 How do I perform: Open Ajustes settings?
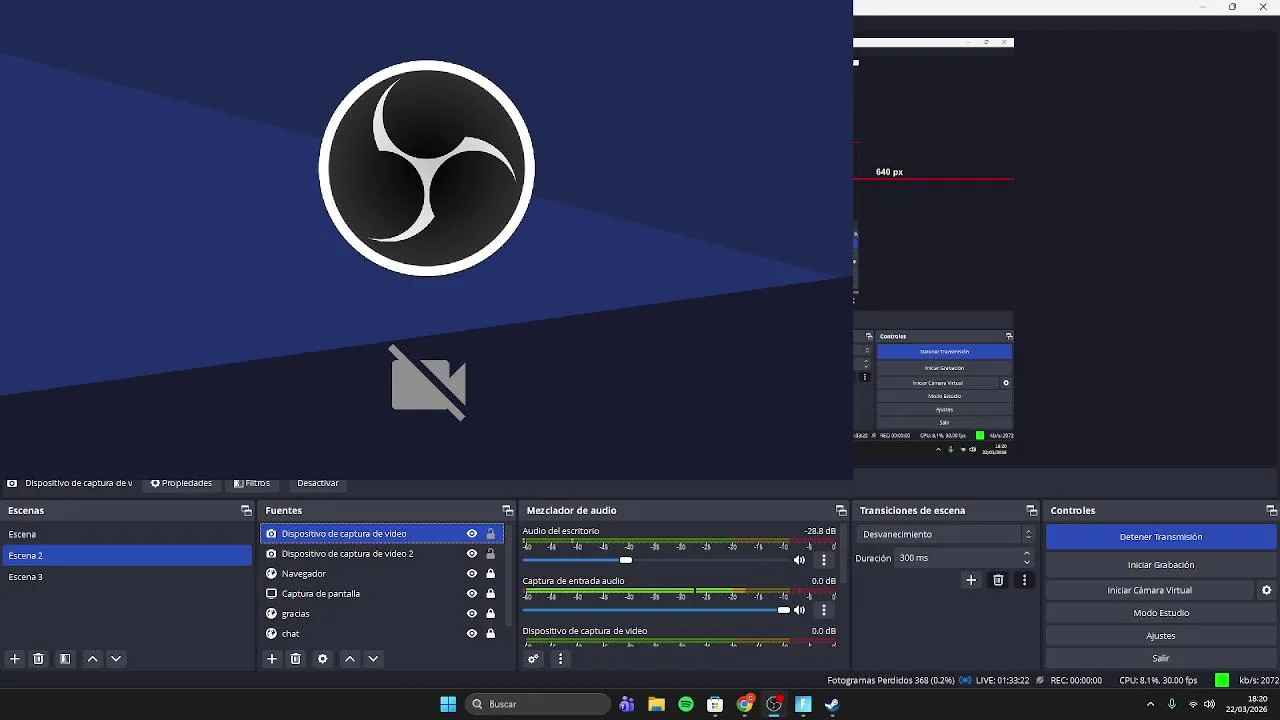(x=1161, y=636)
